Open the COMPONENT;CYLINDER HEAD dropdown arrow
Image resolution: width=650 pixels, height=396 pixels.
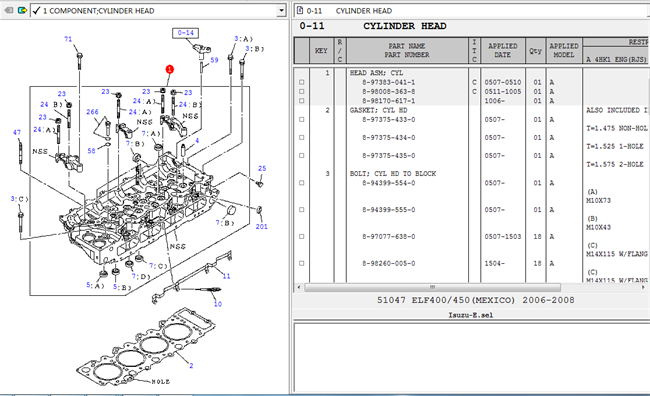(x=281, y=10)
